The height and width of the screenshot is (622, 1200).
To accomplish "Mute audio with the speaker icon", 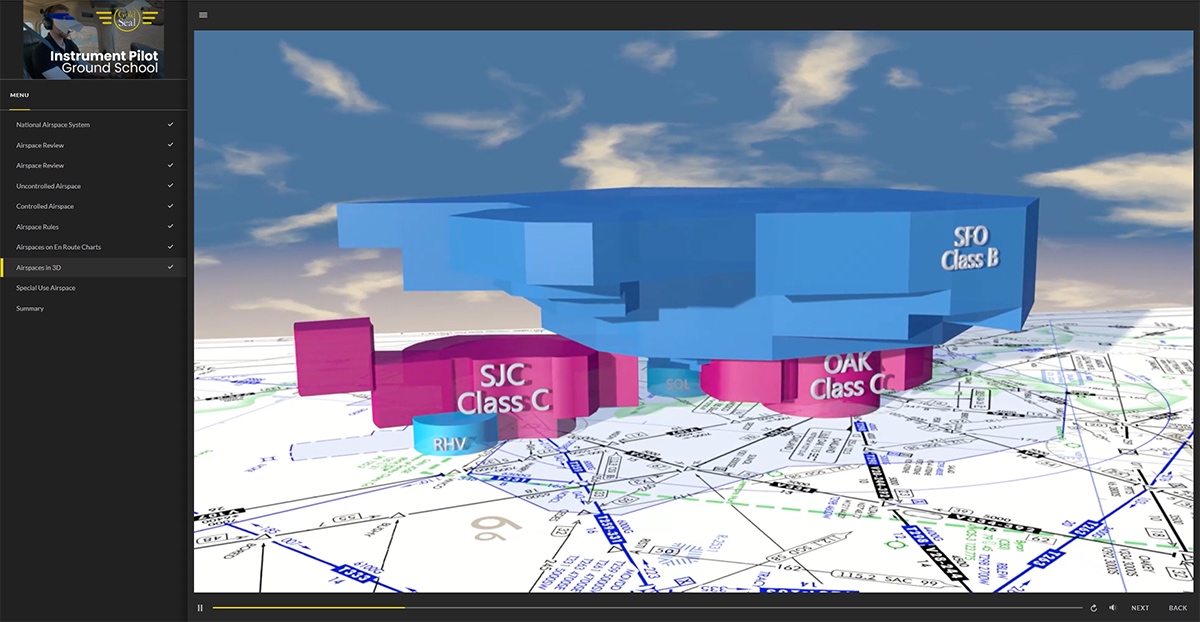I will (1112, 608).
